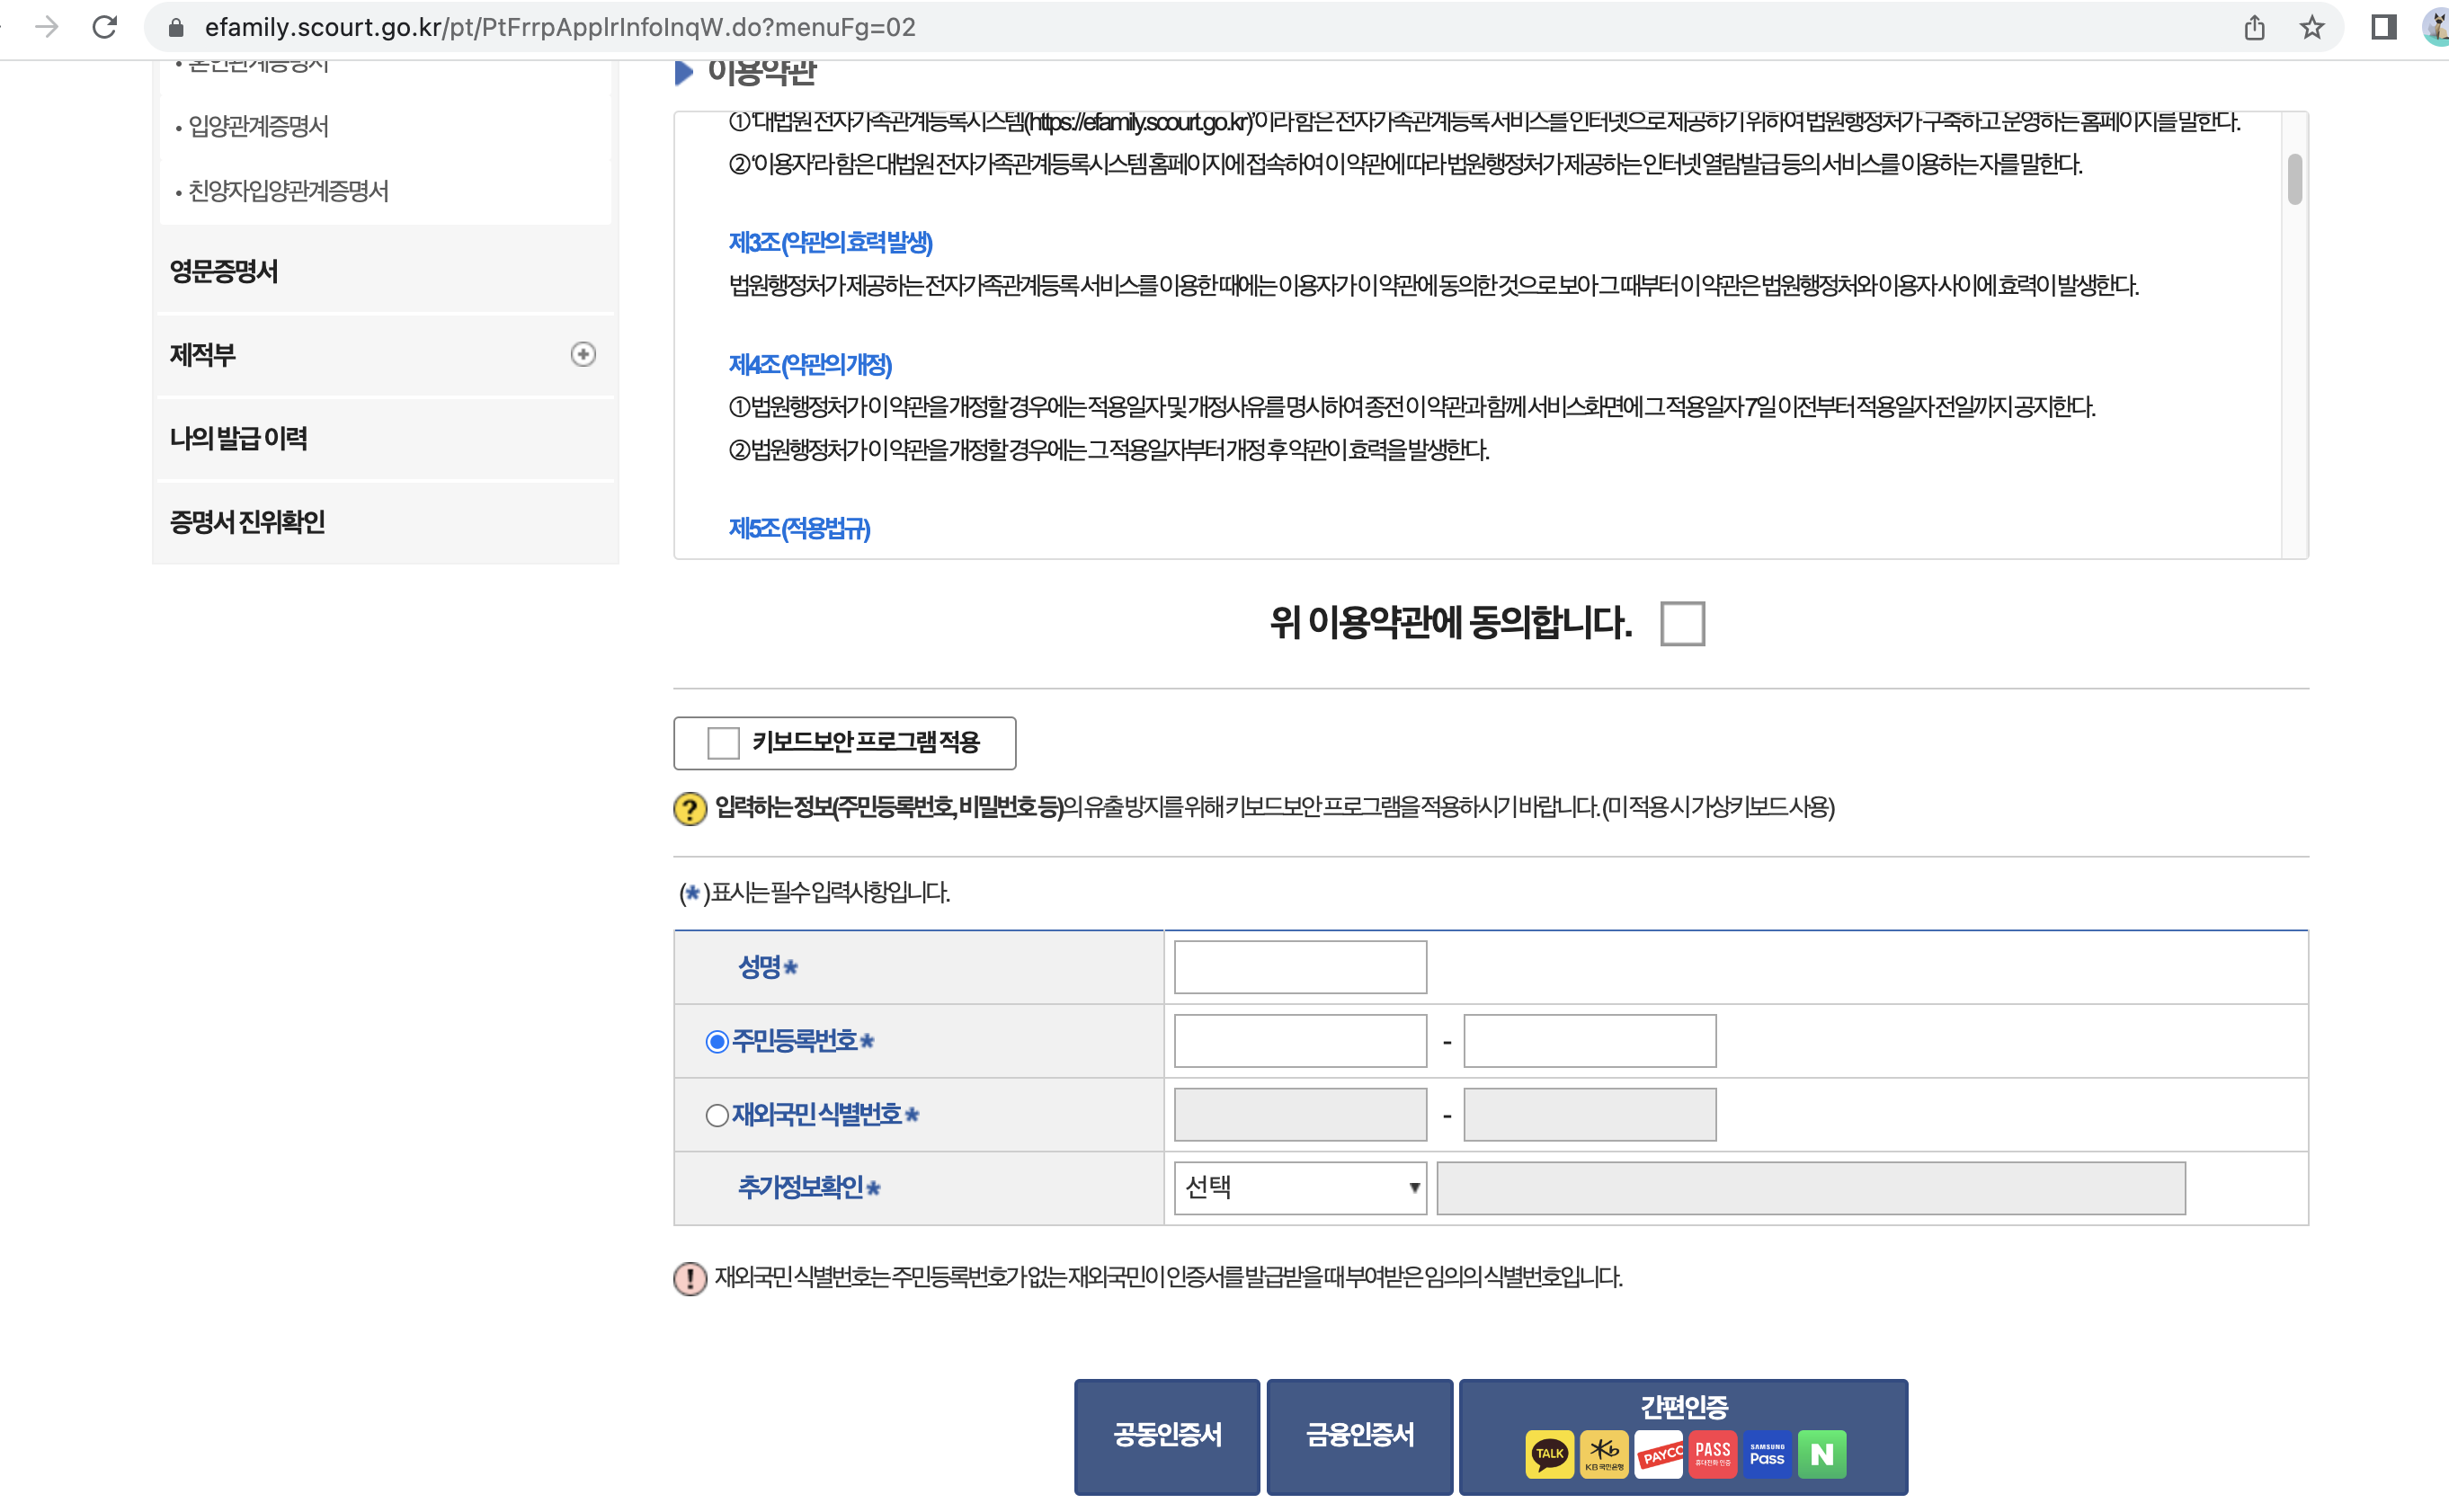Open the 증명서 진위확인 menu item
This screenshot has width=2449, height=1512.
click(248, 522)
